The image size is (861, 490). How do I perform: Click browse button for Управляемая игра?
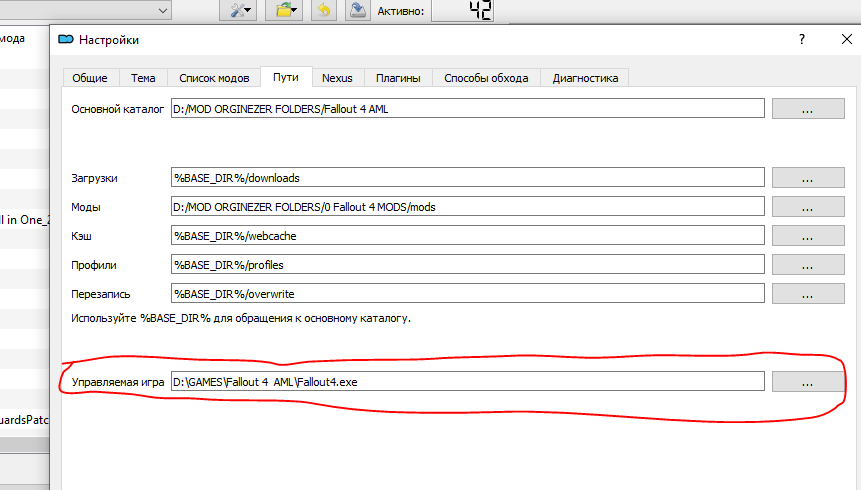pos(807,382)
